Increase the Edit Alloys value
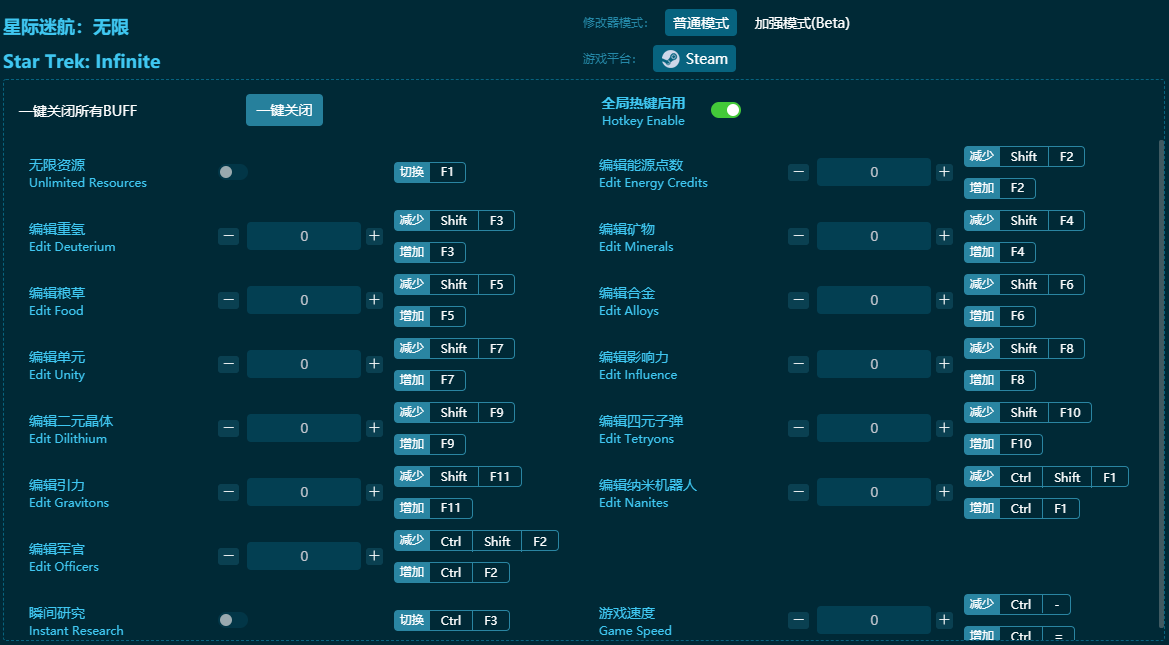1169x645 pixels. pyautogui.click(x=945, y=301)
